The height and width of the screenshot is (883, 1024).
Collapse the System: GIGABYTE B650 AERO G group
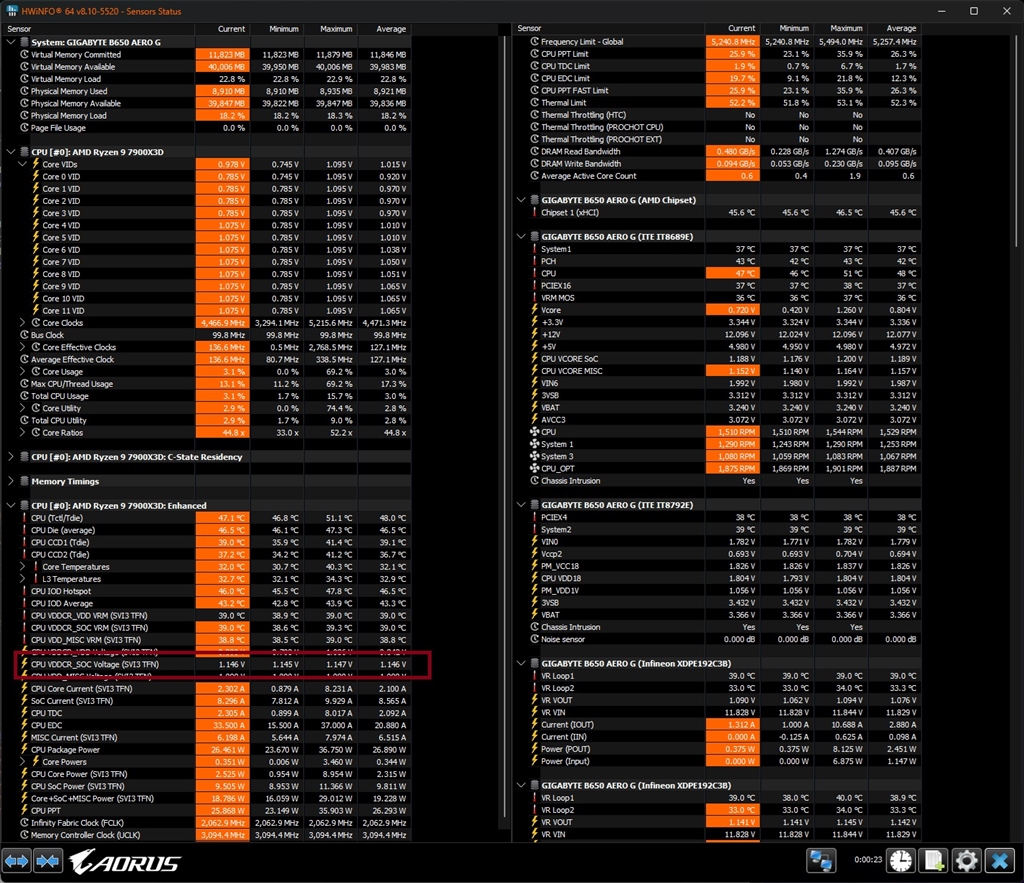(10, 42)
